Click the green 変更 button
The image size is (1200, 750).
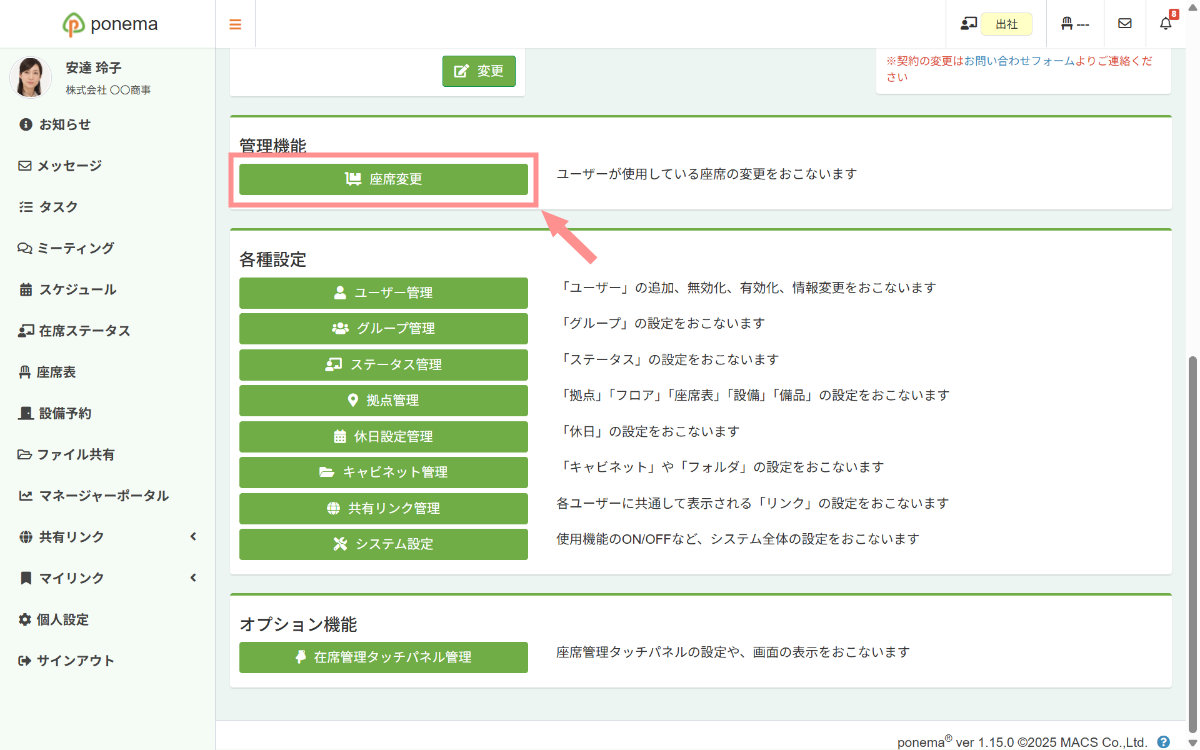point(479,71)
